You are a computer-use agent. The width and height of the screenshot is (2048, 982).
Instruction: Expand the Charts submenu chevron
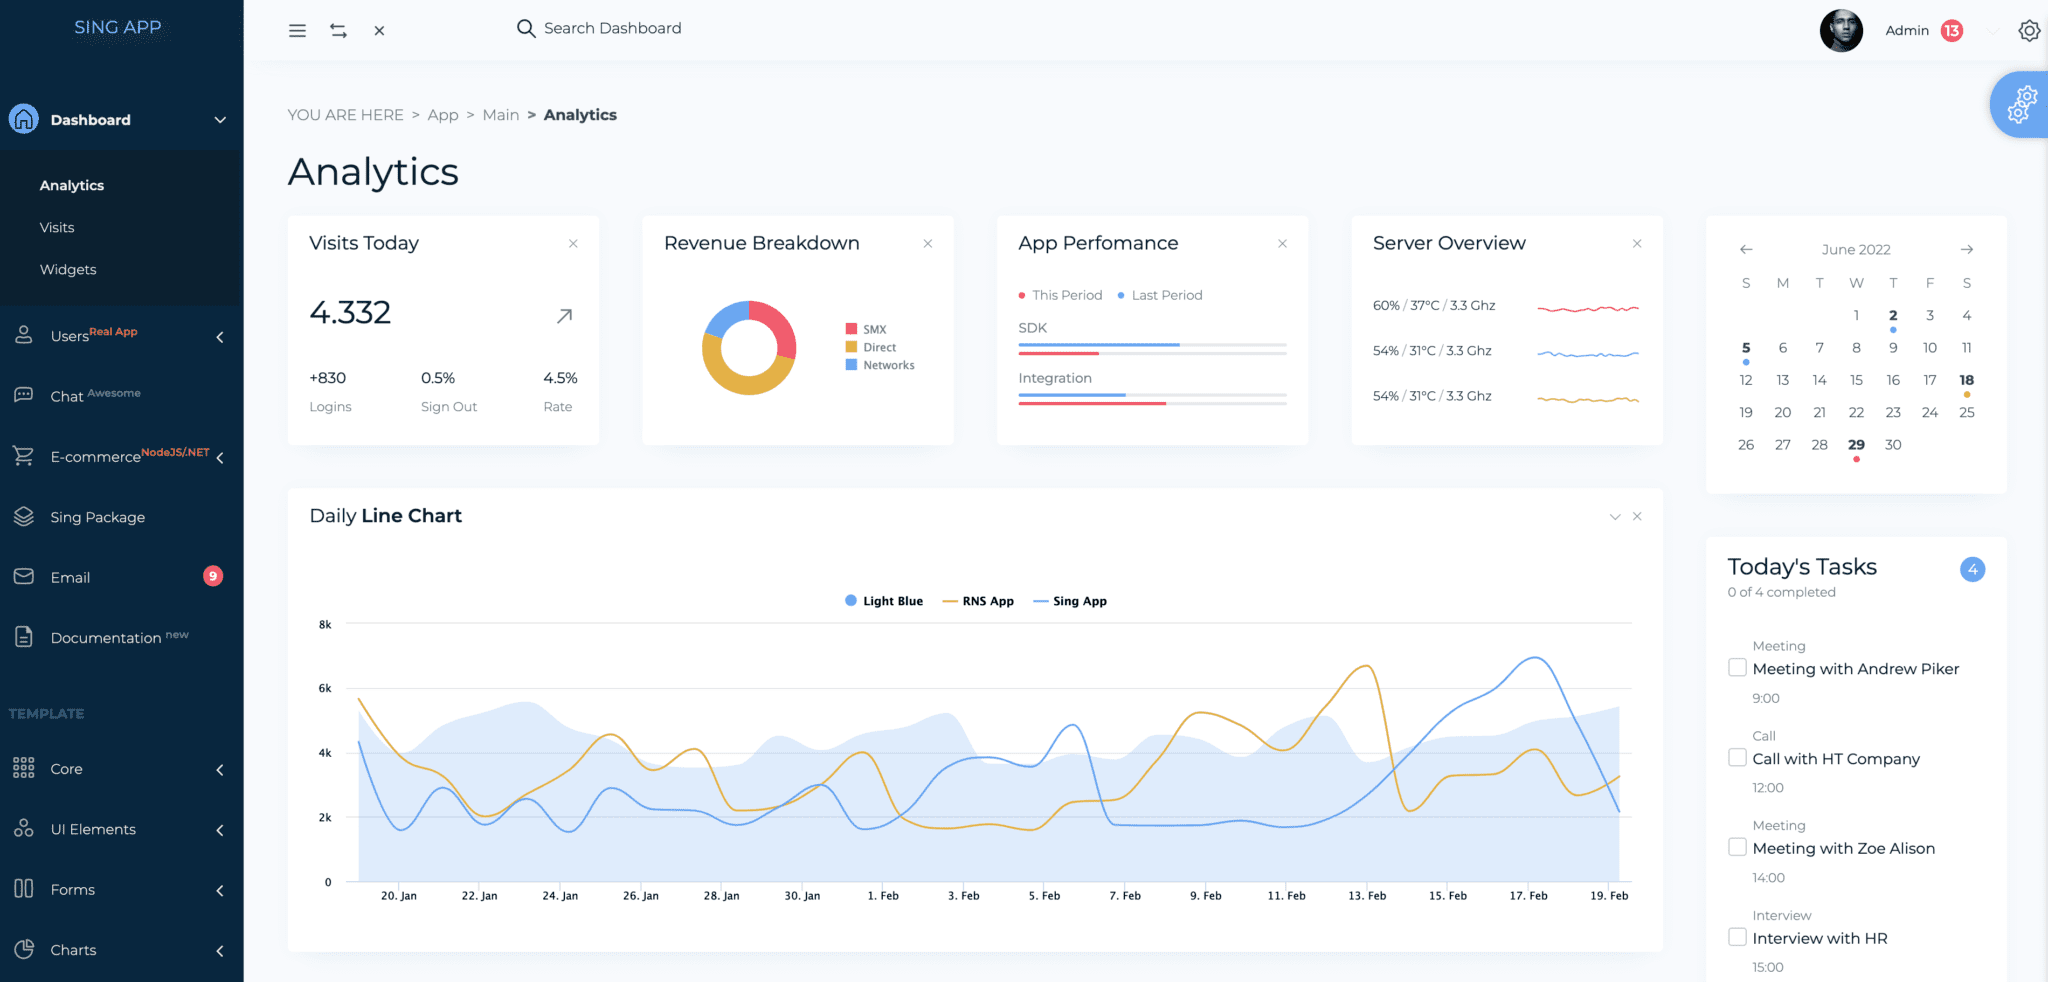(220, 951)
